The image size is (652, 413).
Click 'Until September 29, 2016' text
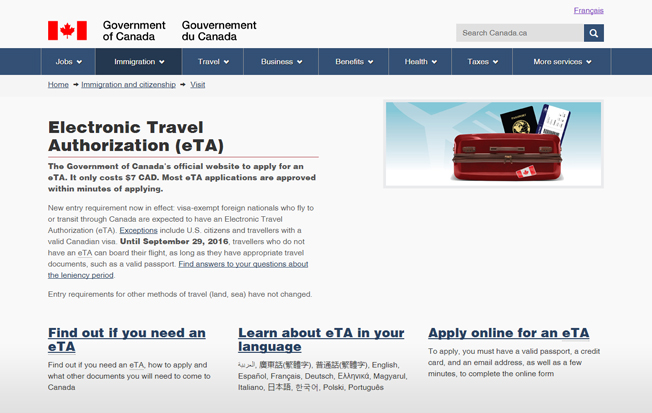click(x=174, y=241)
